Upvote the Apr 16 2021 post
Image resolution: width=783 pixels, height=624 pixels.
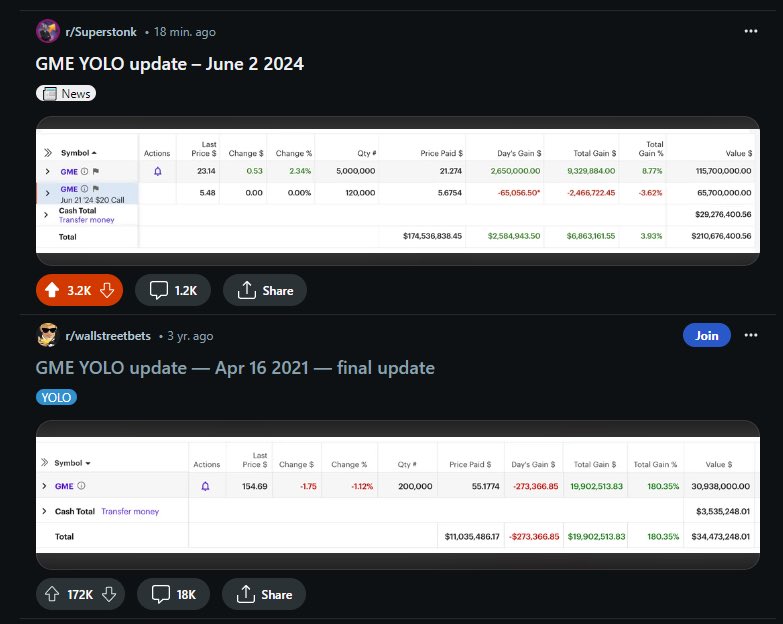click(x=52, y=594)
